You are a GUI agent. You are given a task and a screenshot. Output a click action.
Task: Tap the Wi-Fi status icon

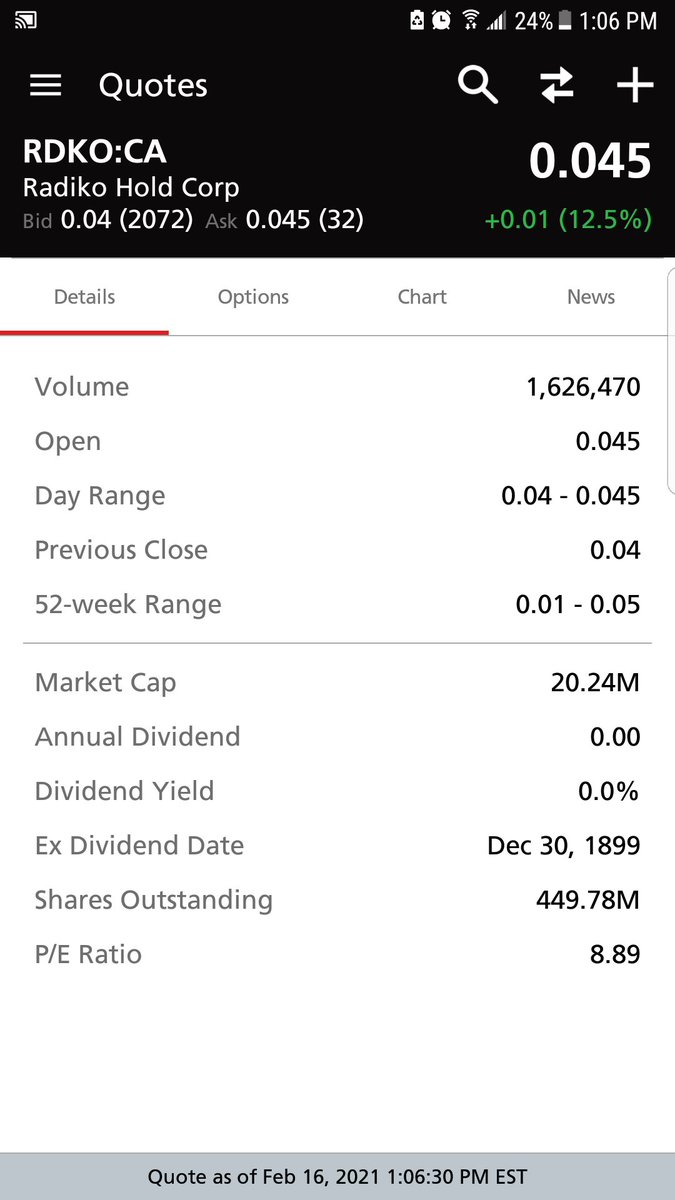469,20
